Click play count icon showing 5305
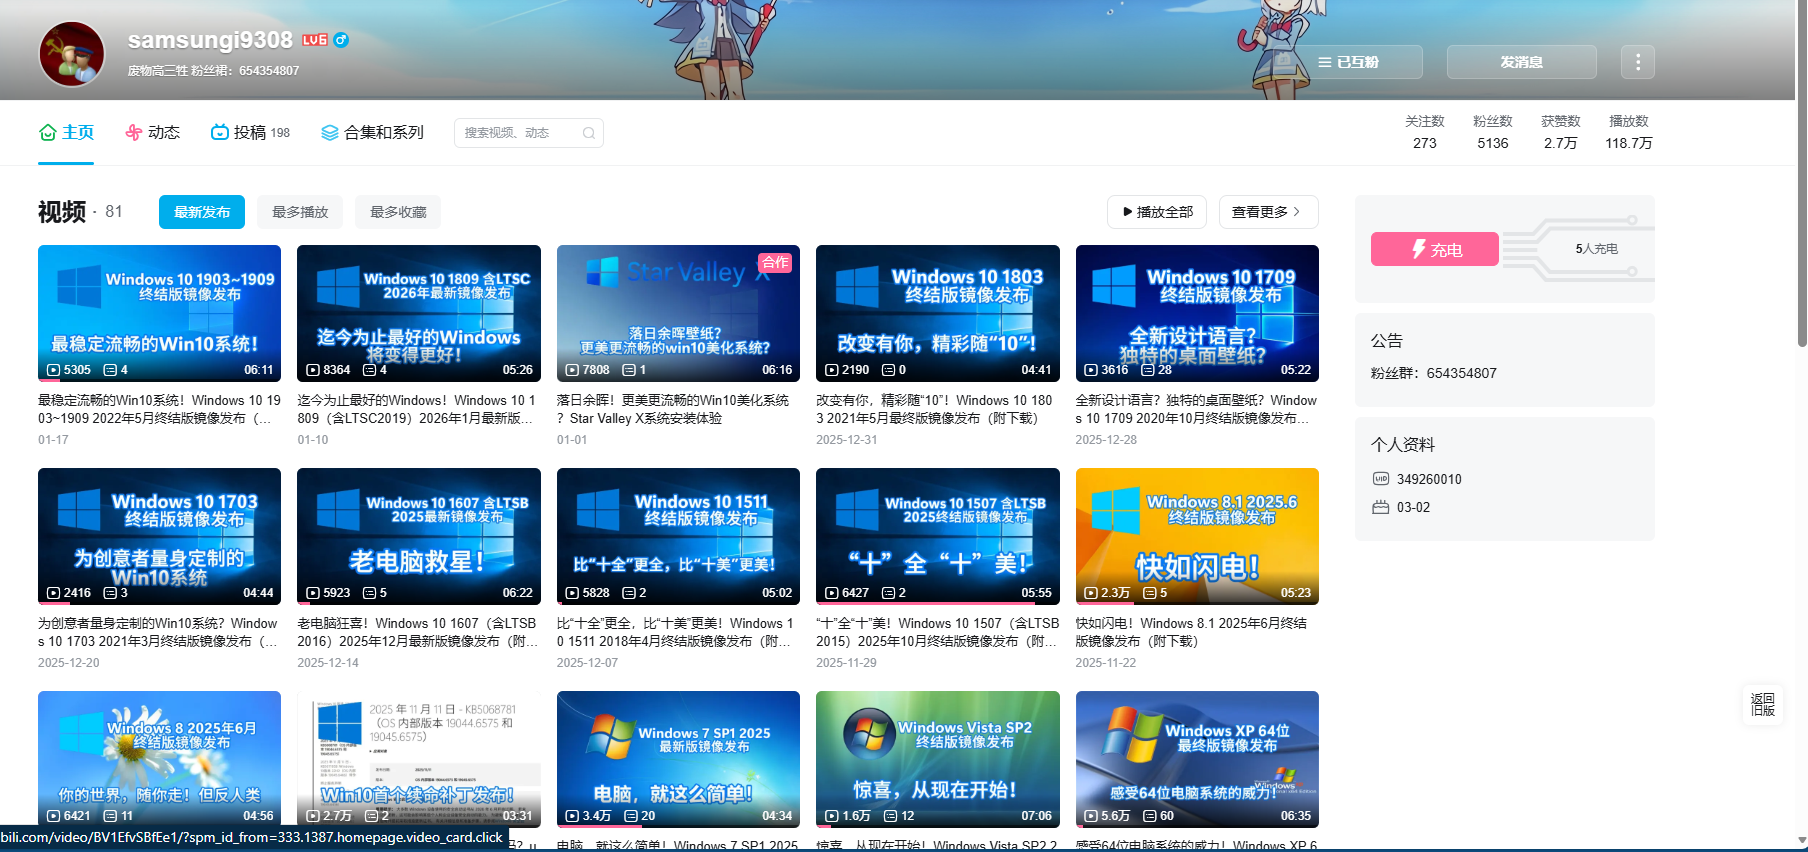Screen dimensions: 1808x852 coord(54,370)
